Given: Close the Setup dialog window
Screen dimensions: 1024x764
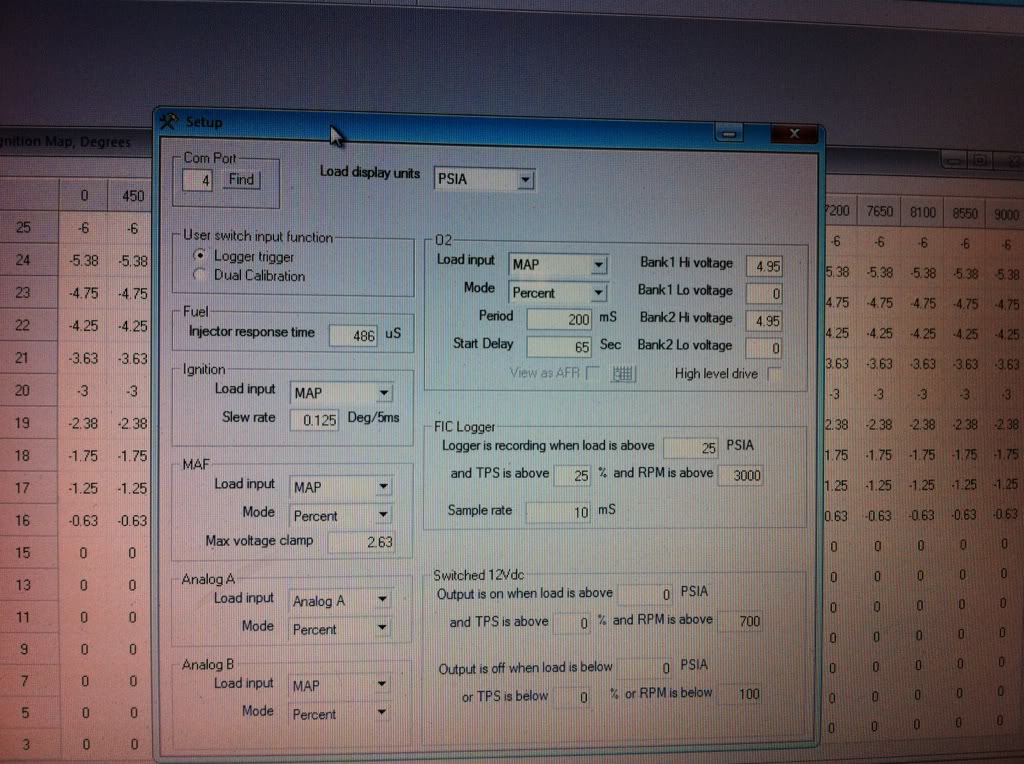Looking at the screenshot, I should (795, 134).
